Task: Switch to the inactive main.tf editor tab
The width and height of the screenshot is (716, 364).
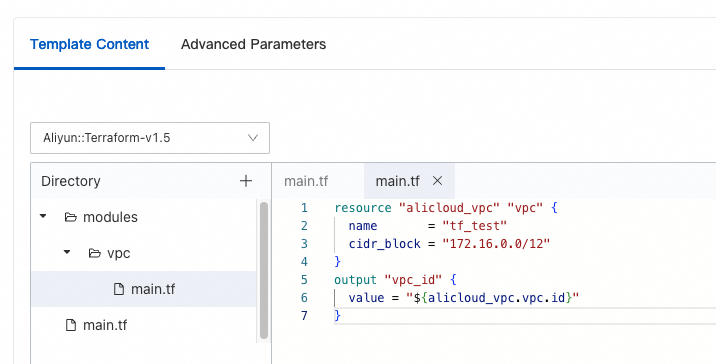Action: pyautogui.click(x=306, y=181)
